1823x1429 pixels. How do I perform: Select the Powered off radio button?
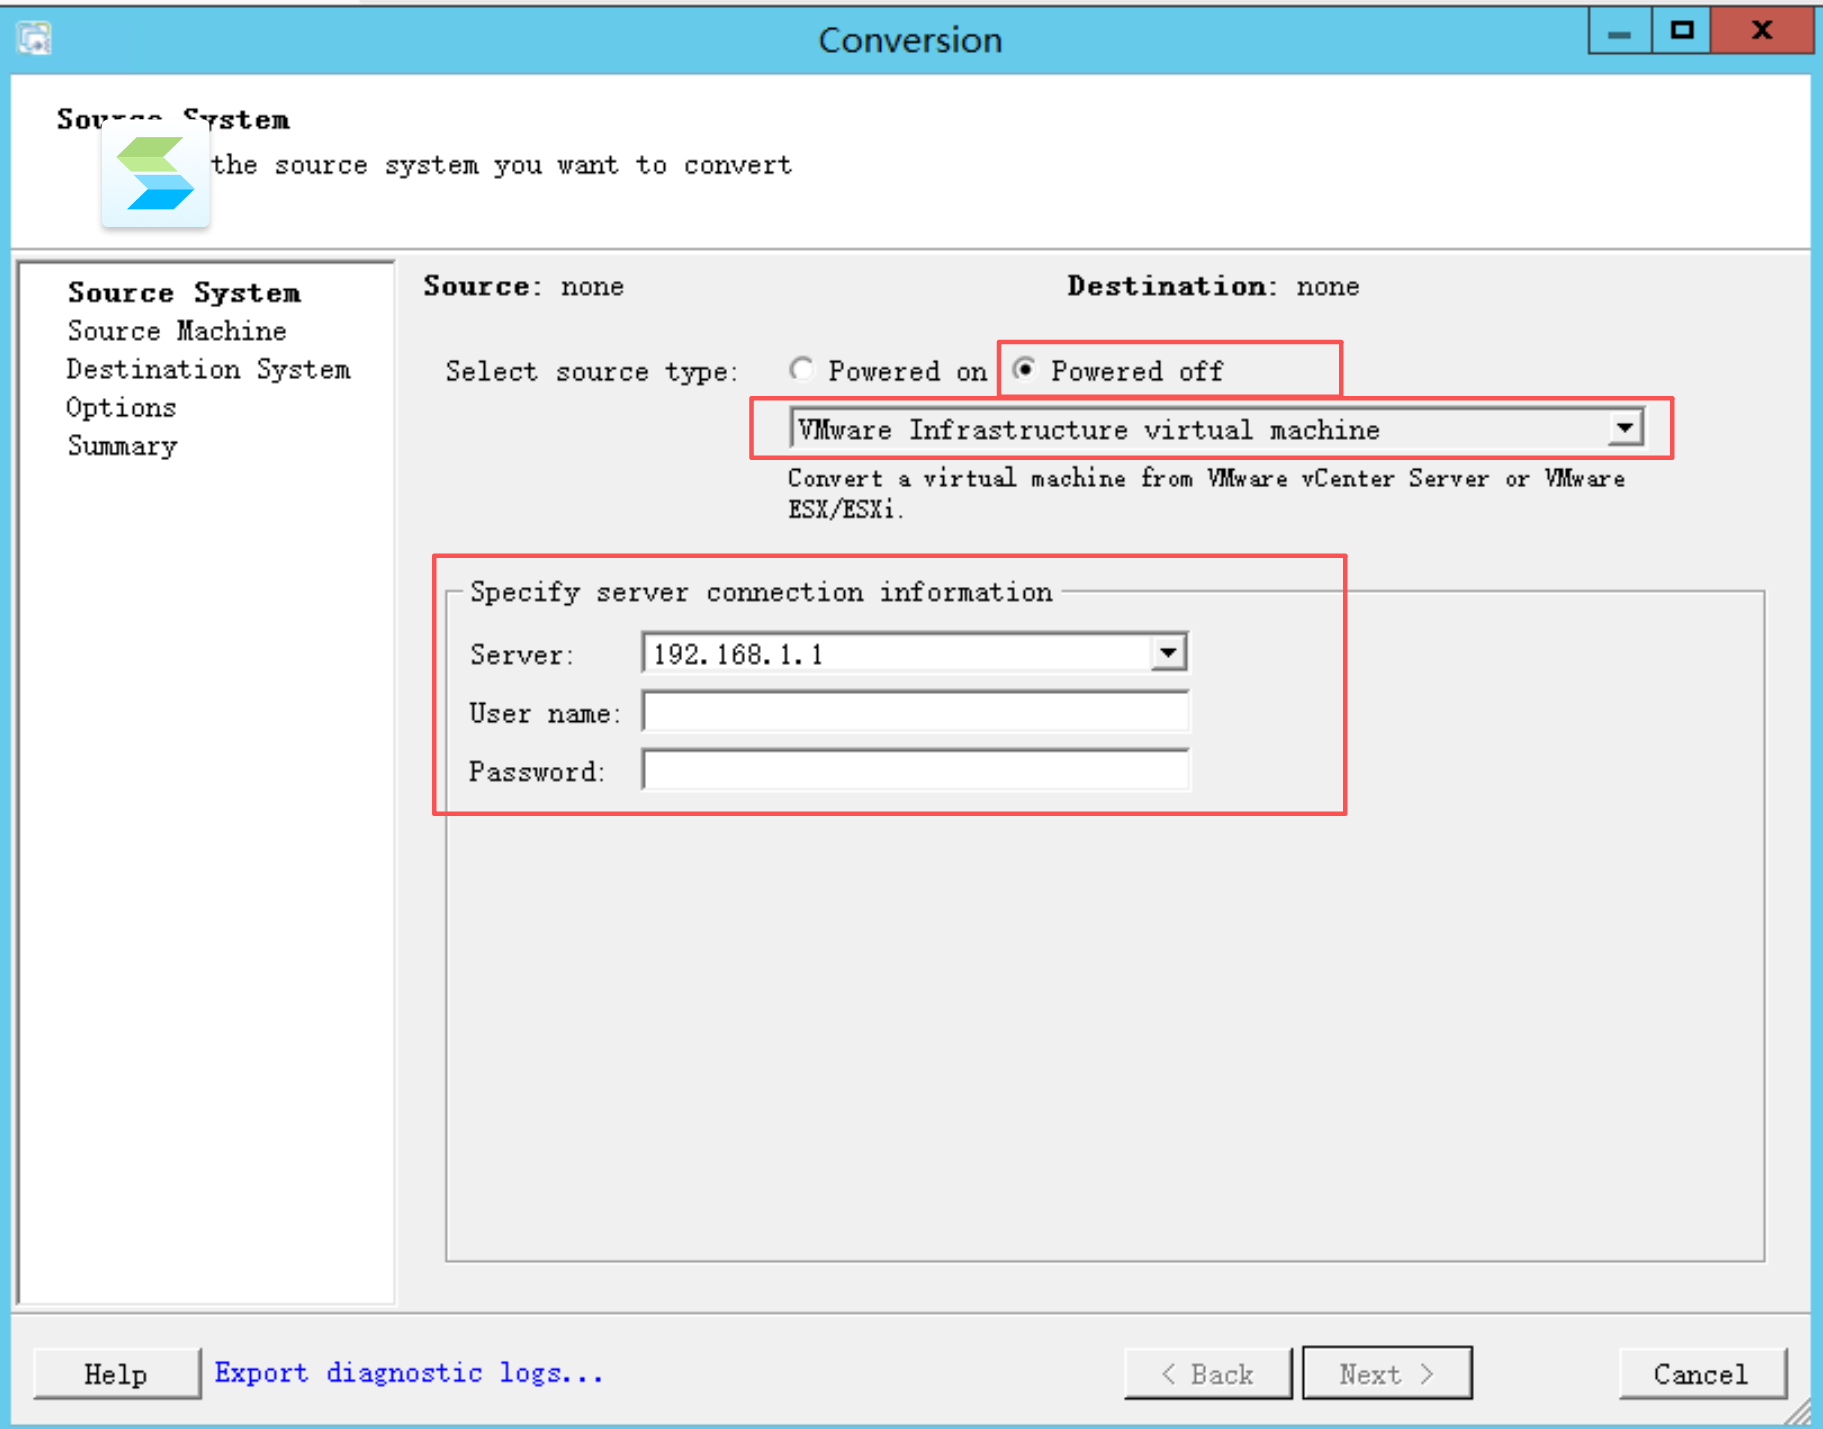1024,369
